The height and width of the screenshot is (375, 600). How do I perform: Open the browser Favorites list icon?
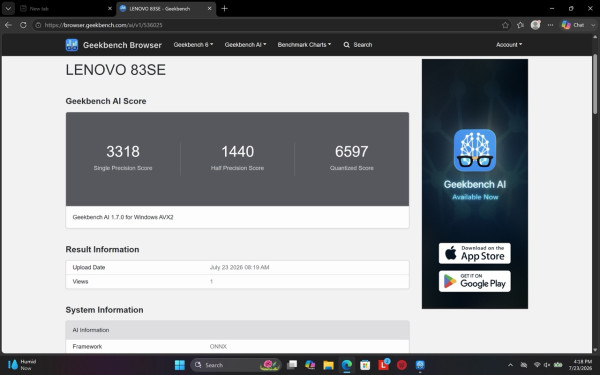[x=520, y=25]
